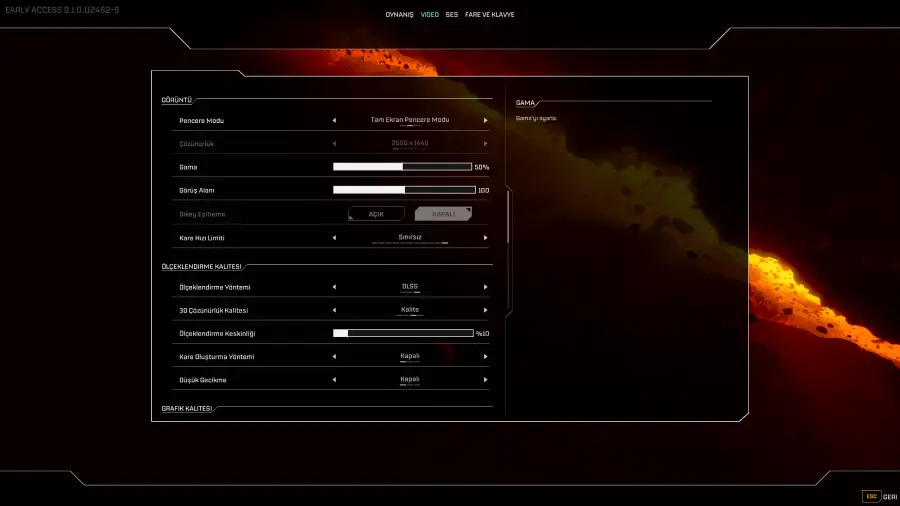Open the Kalite 3D resolution selector
The height and width of the screenshot is (506, 900).
coord(410,311)
